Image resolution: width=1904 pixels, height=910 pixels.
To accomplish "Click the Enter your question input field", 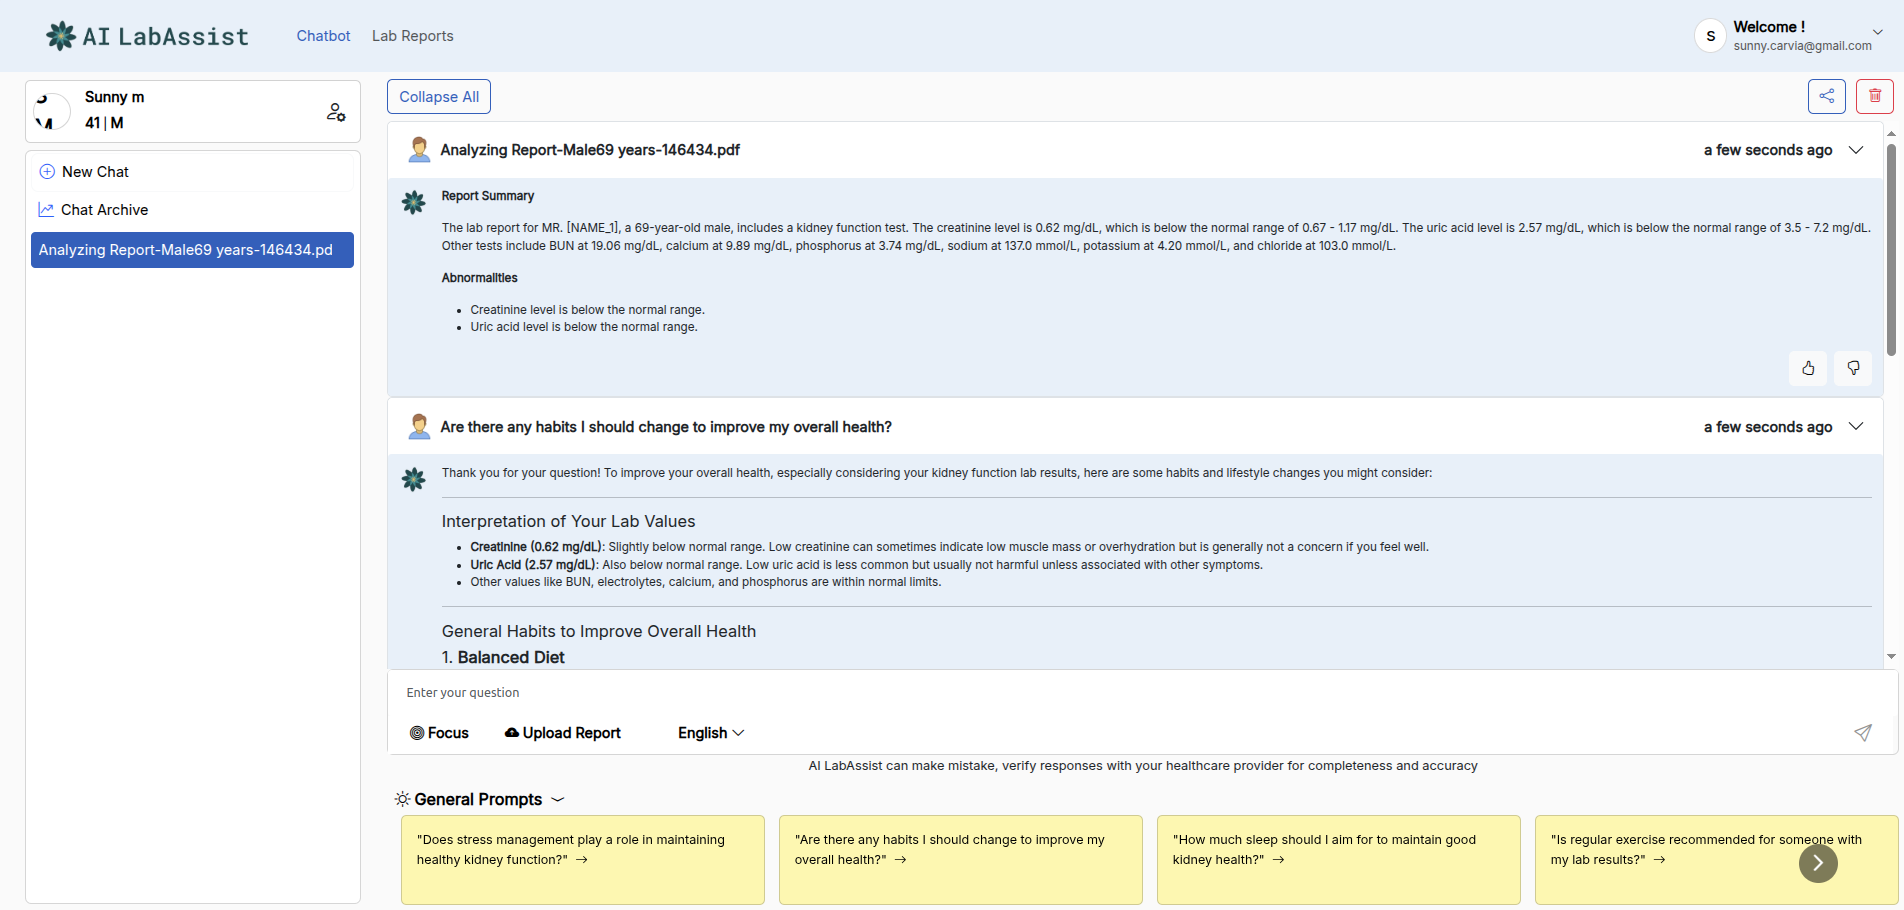I will (x=1100, y=693).
